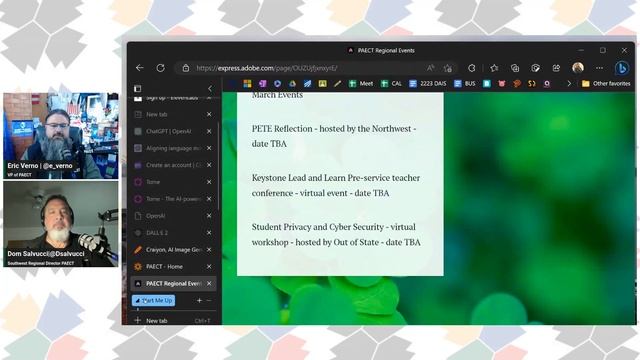Image resolution: width=640 pixels, height=360 pixels.
Task: Switch to the Create an account tab
Action: (172, 165)
